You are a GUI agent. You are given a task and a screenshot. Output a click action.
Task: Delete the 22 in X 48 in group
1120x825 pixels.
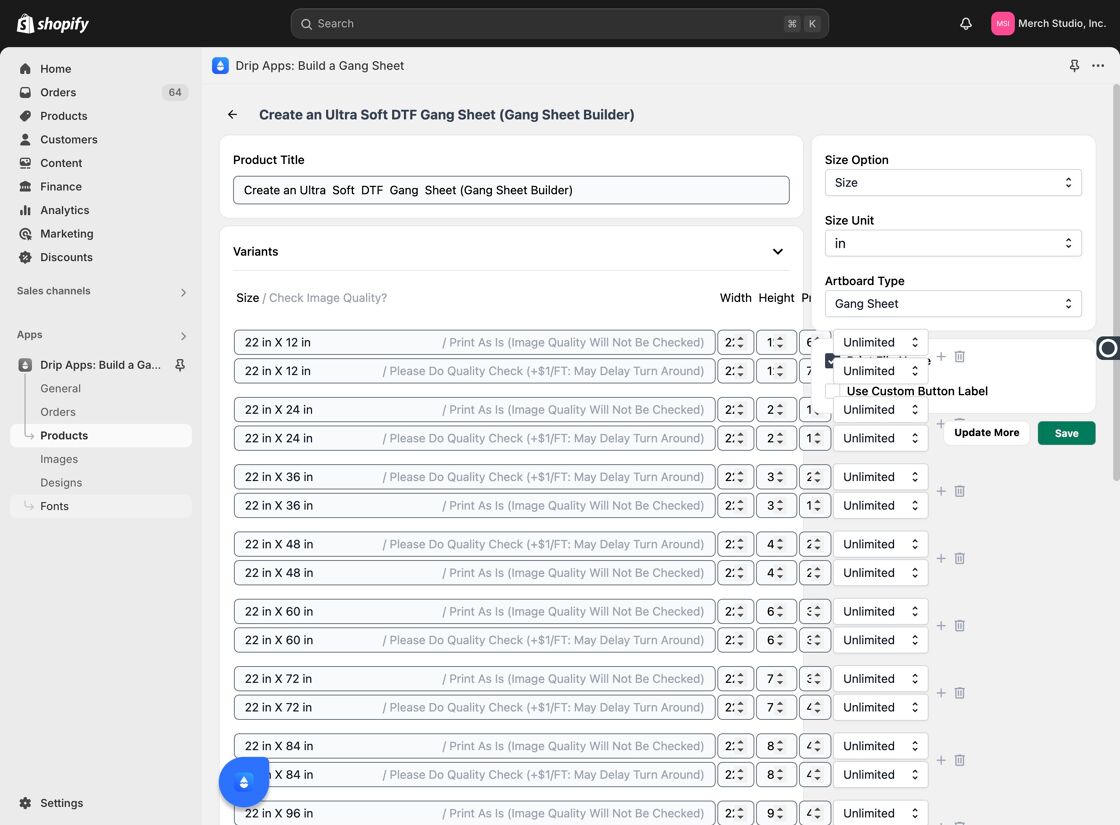tap(959, 558)
